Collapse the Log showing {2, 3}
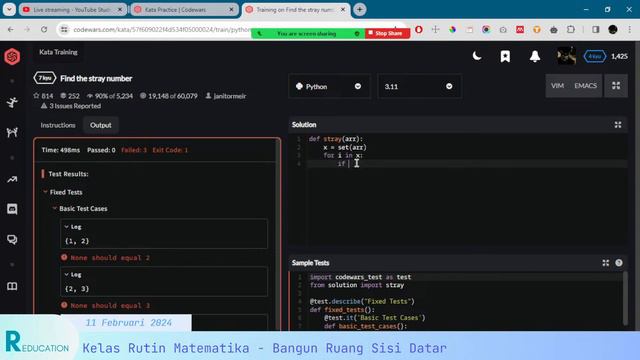Viewport: 640px width, 360px height. pyautogui.click(x=73, y=274)
